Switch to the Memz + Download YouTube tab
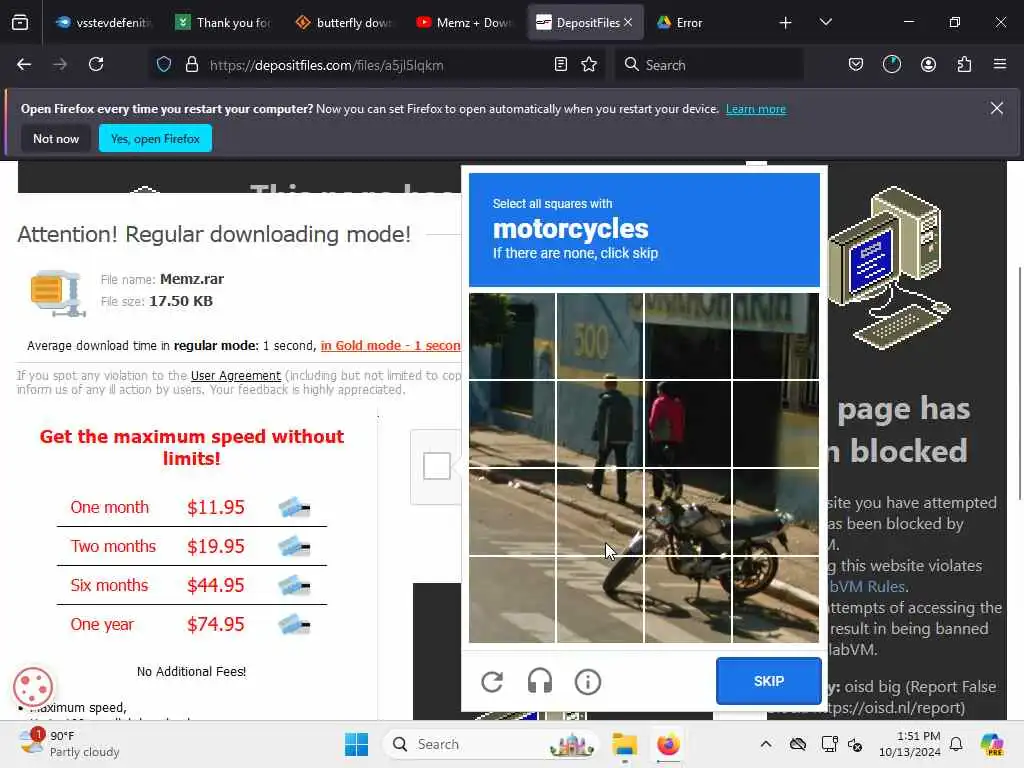1024x768 pixels. coord(464,23)
